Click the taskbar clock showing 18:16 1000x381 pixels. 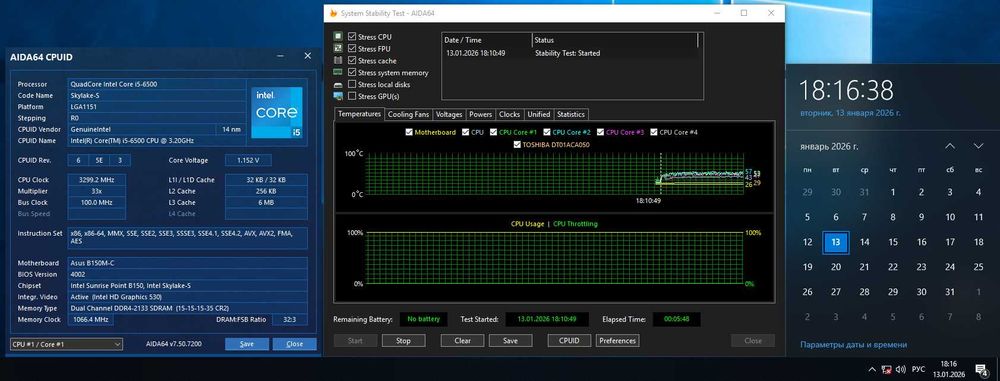(x=948, y=369)
